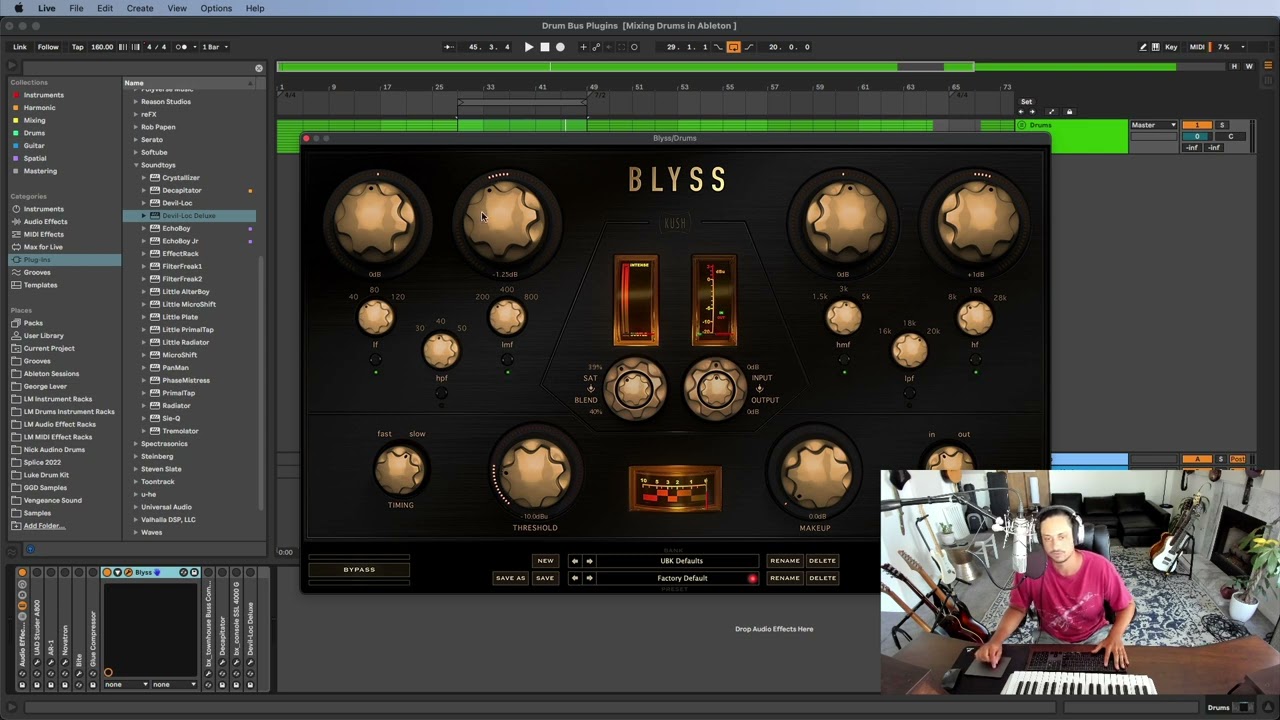Open the Edit menu
The height and width of the screenshot is (720, 1280).
(105, 8)
